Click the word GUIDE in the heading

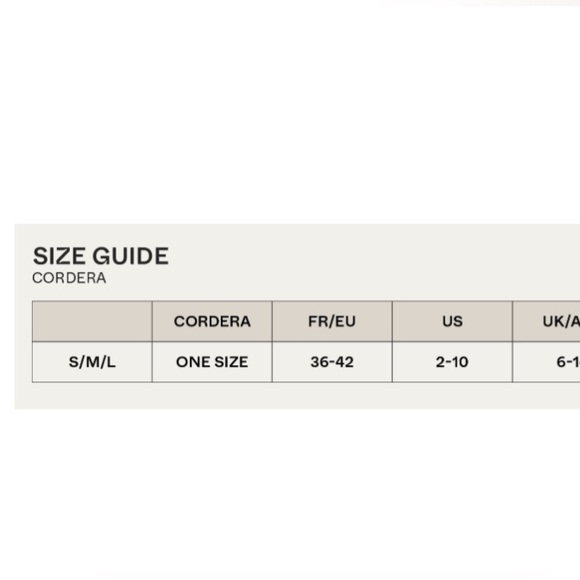(131, 256)
